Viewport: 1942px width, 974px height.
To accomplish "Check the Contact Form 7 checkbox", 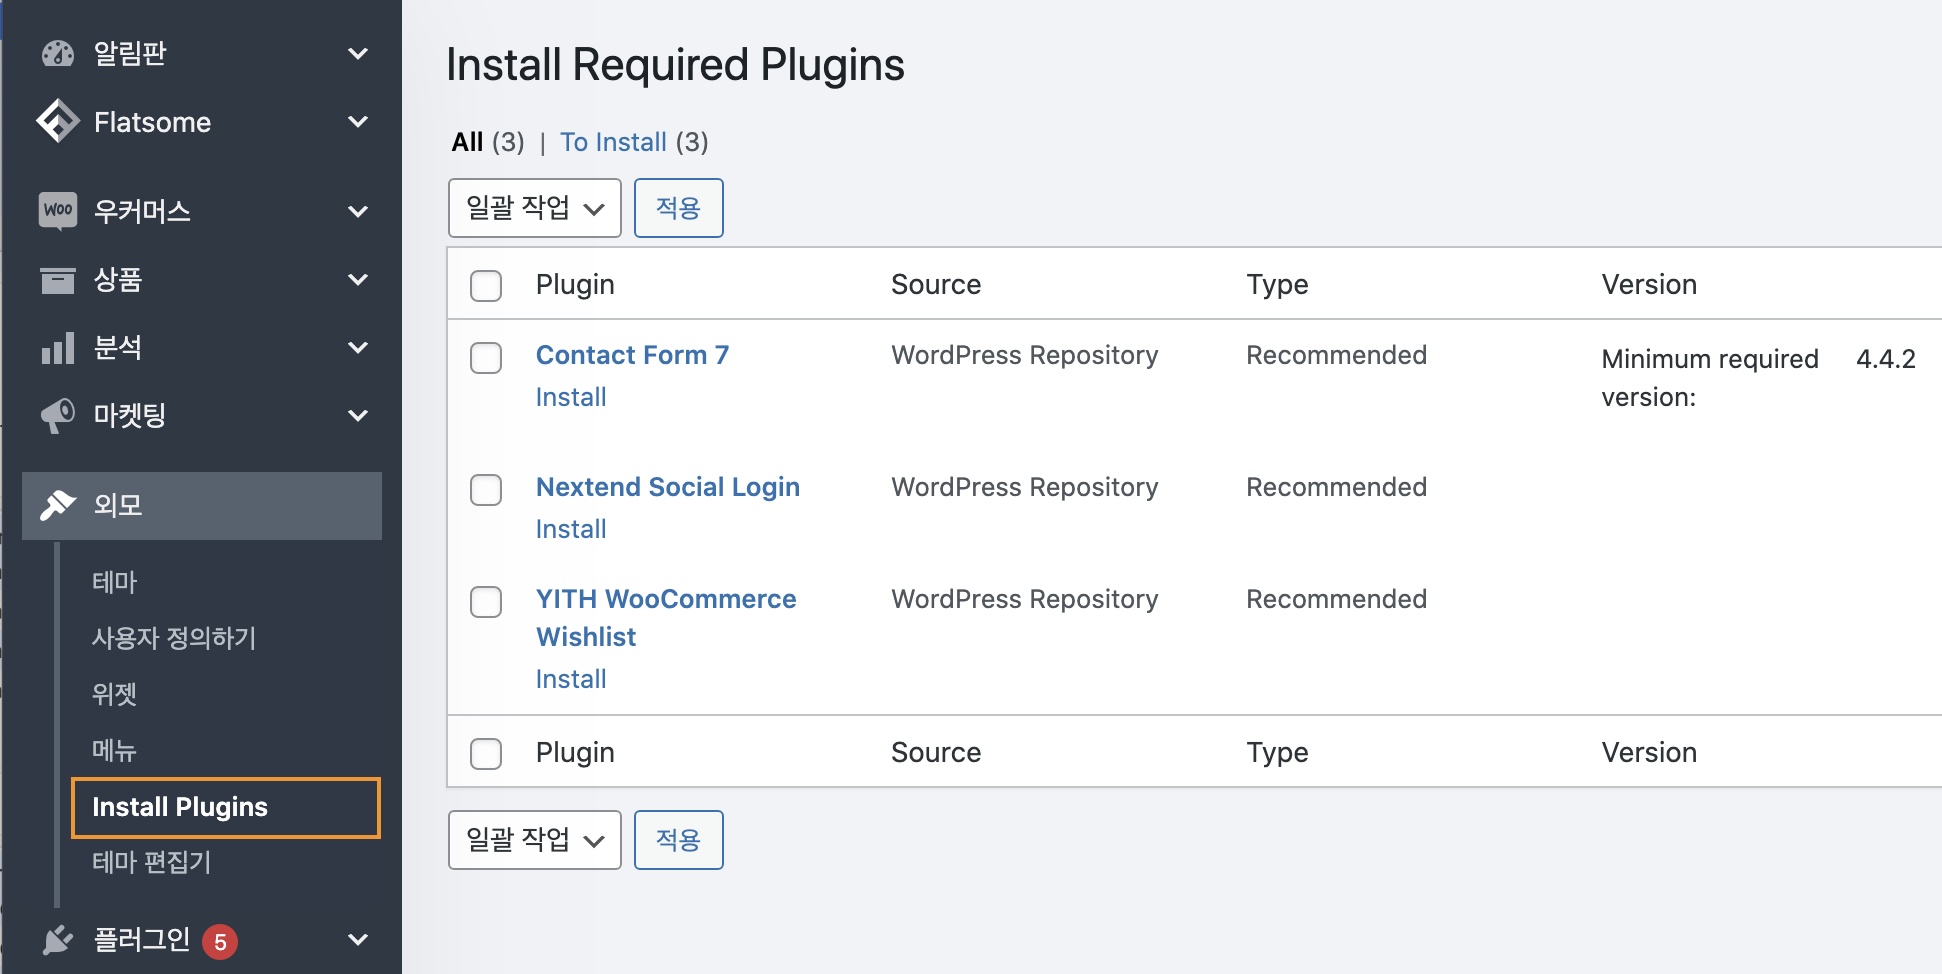I will (486, 358).
